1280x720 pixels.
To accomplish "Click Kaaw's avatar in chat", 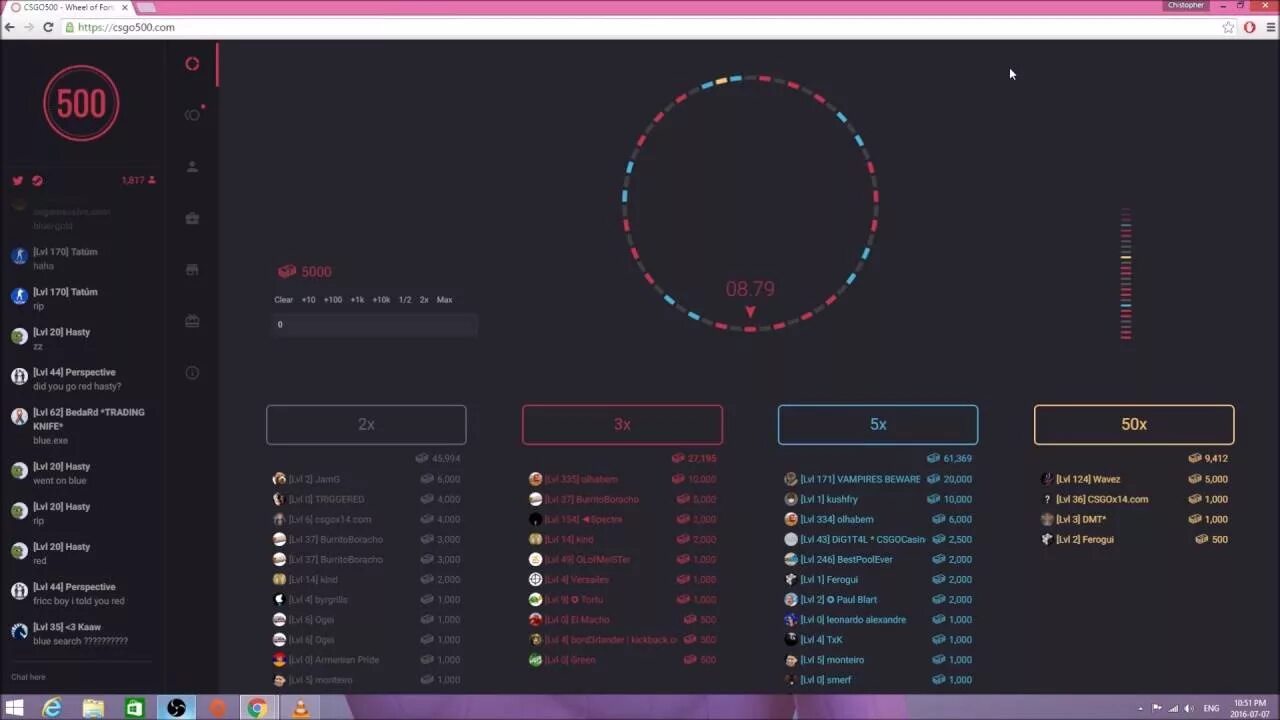I will (x=19, y=631).
